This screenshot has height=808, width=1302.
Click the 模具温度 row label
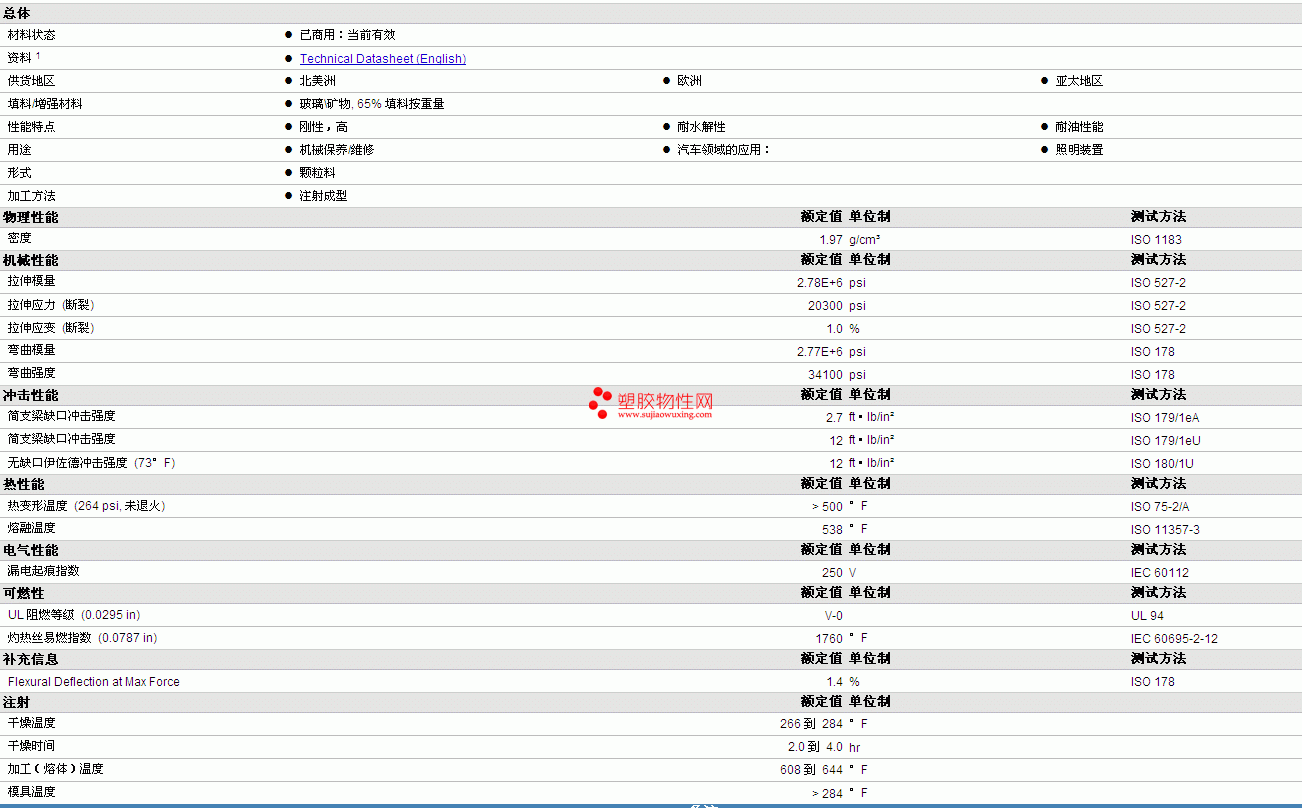(31, 792)
